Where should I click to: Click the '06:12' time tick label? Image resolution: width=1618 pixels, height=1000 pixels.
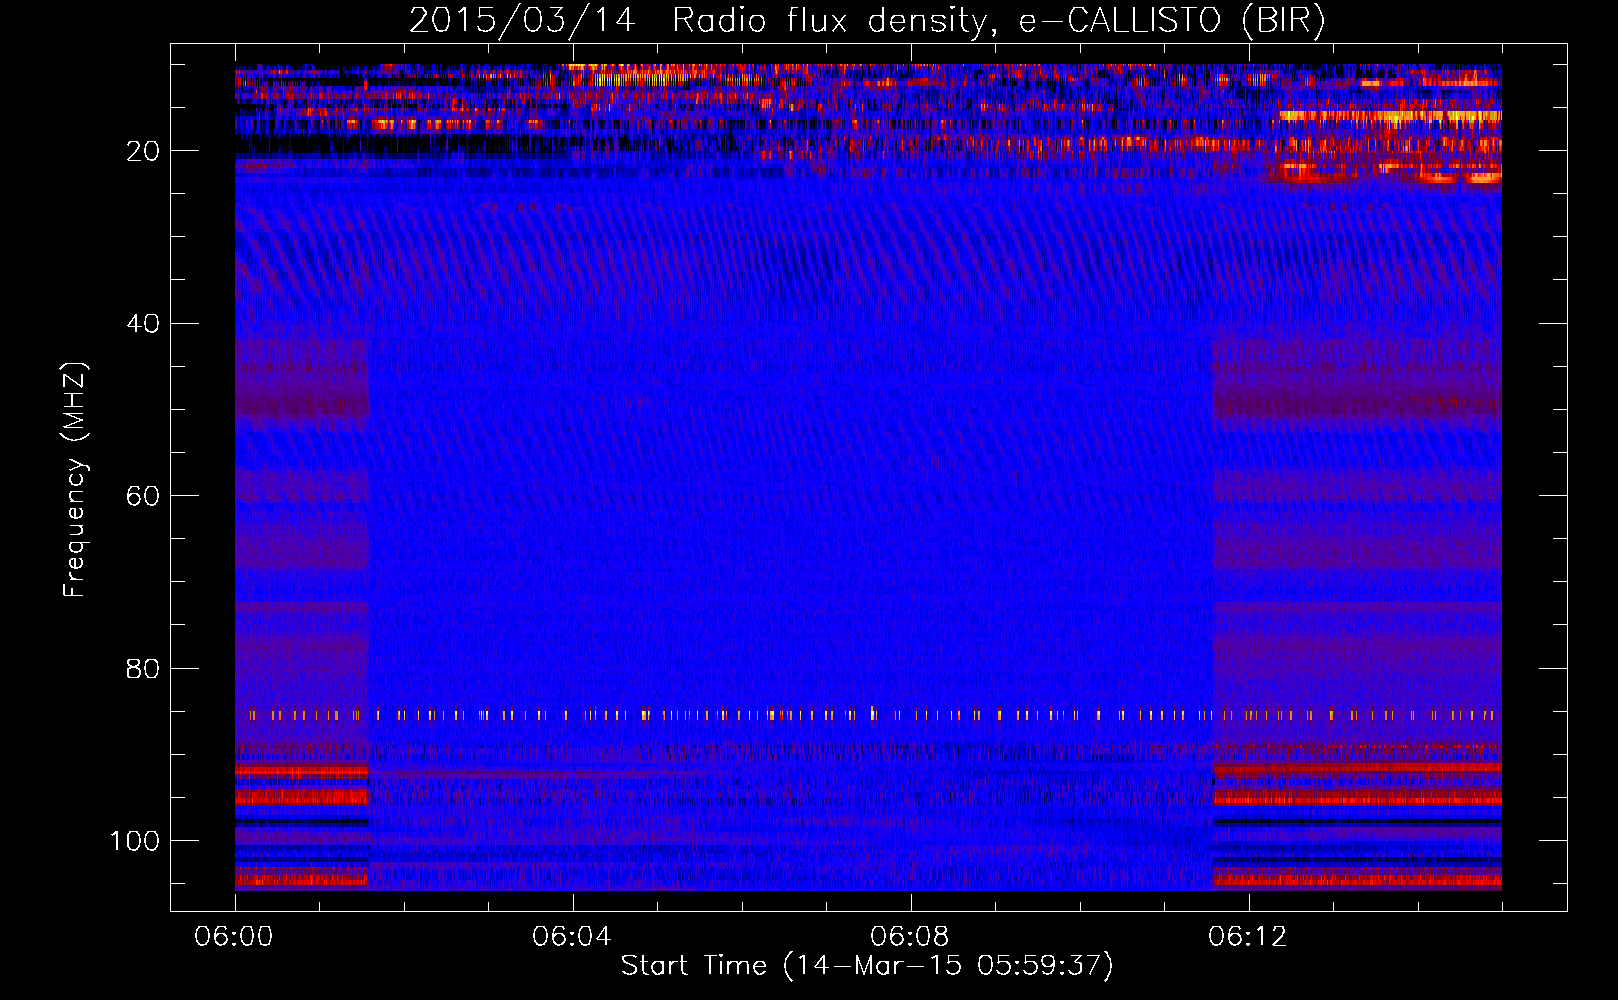pyautogui.click(x=1249, y=936)
